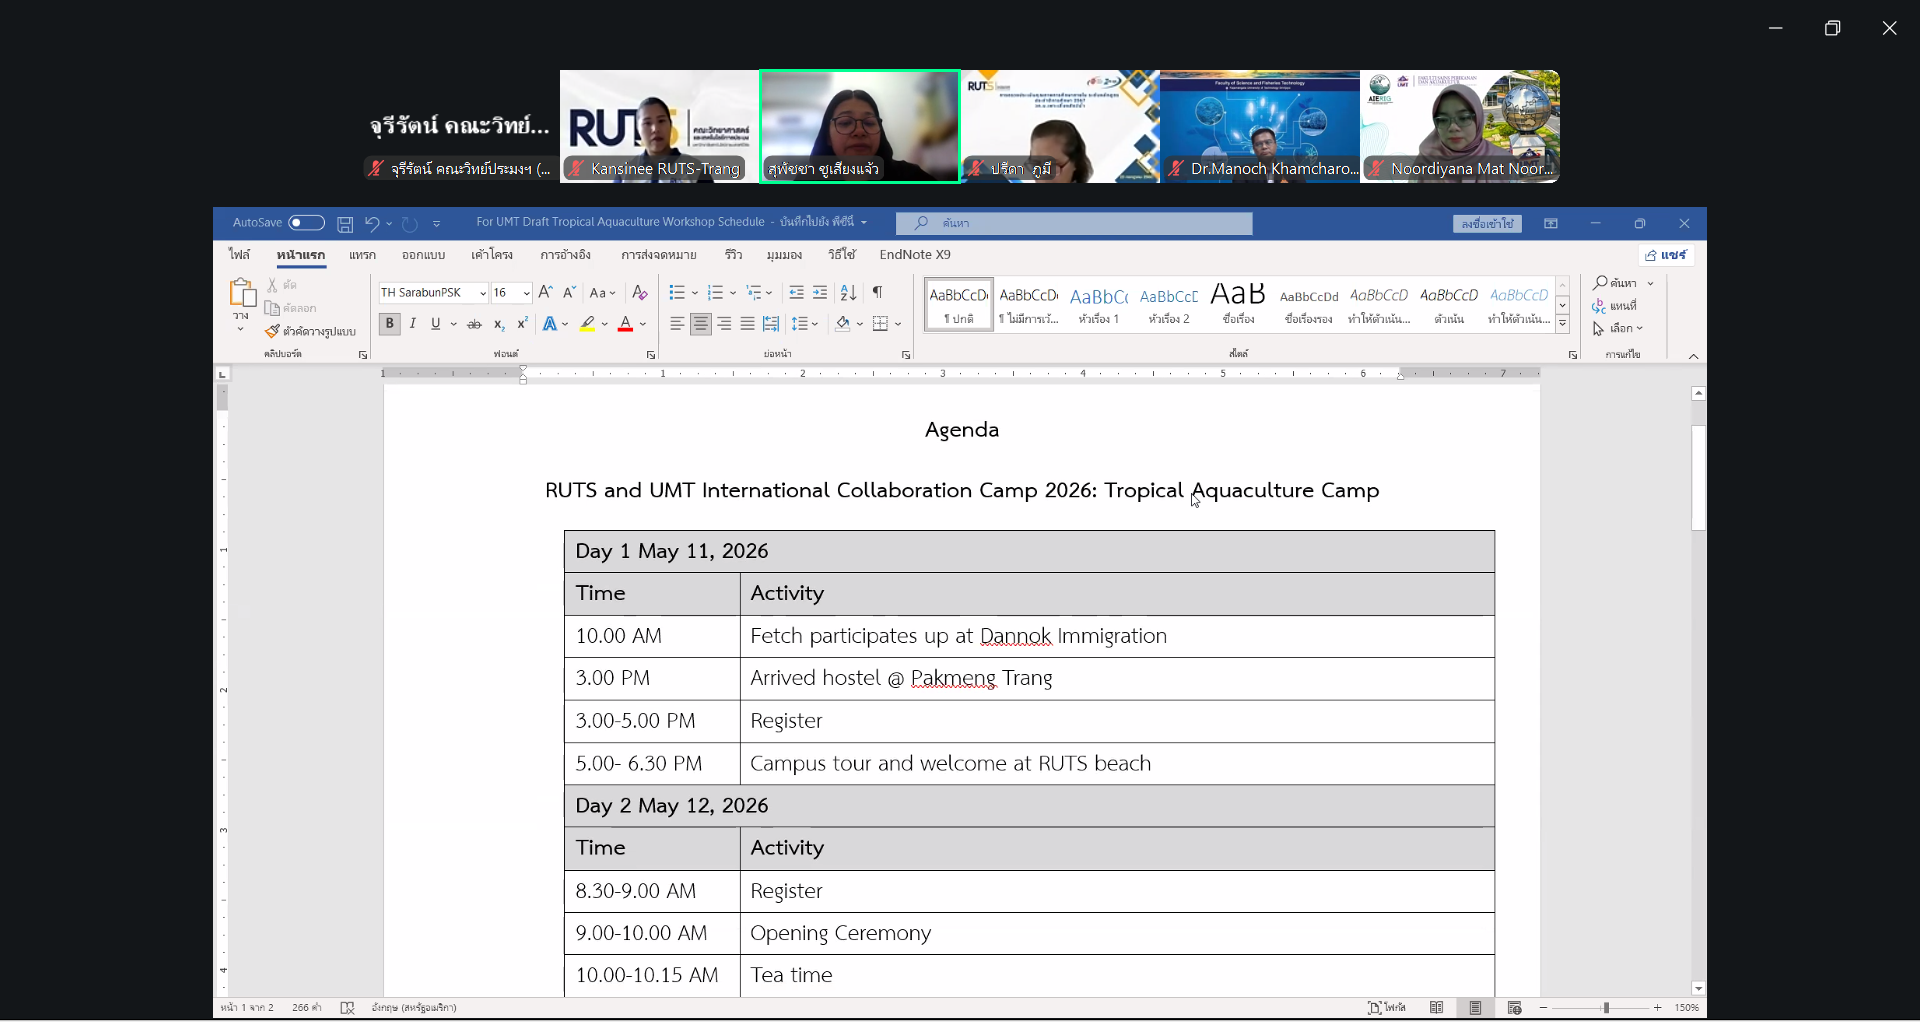Viewport: 1920px width, 1022px height.
Task: Click the แชร์ (Share) button
Action: 1666,255
